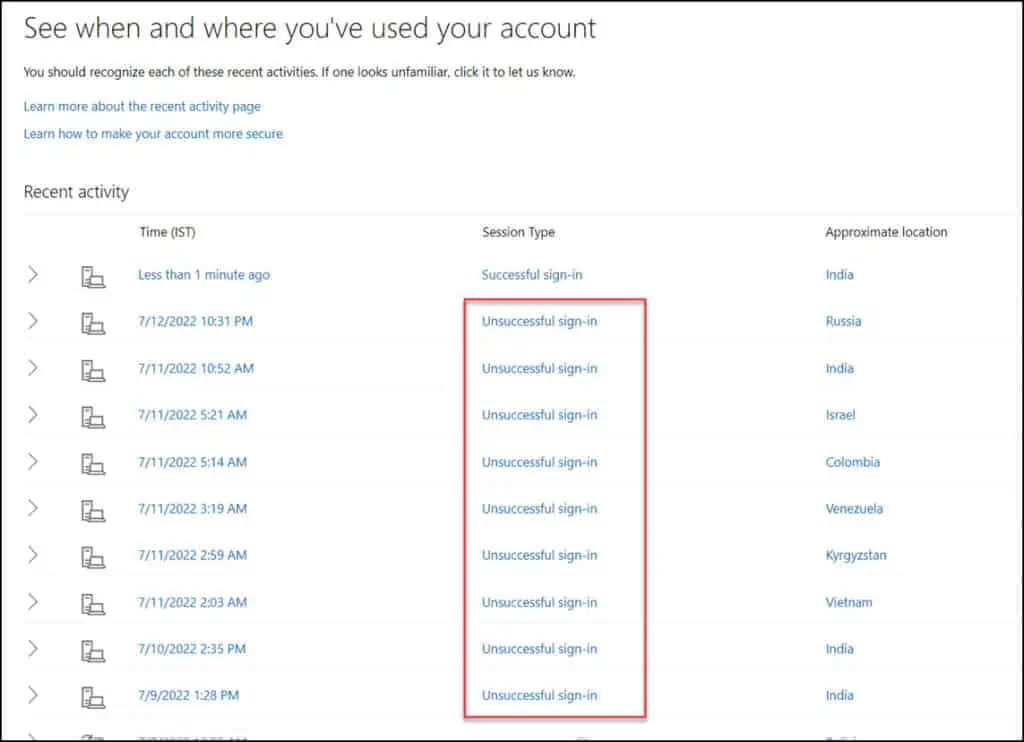The height and width of the screenshot is (742, 1024).
Task: Click the Time (IST) column header
Action: pyautogui.click(x=167, y=232)
